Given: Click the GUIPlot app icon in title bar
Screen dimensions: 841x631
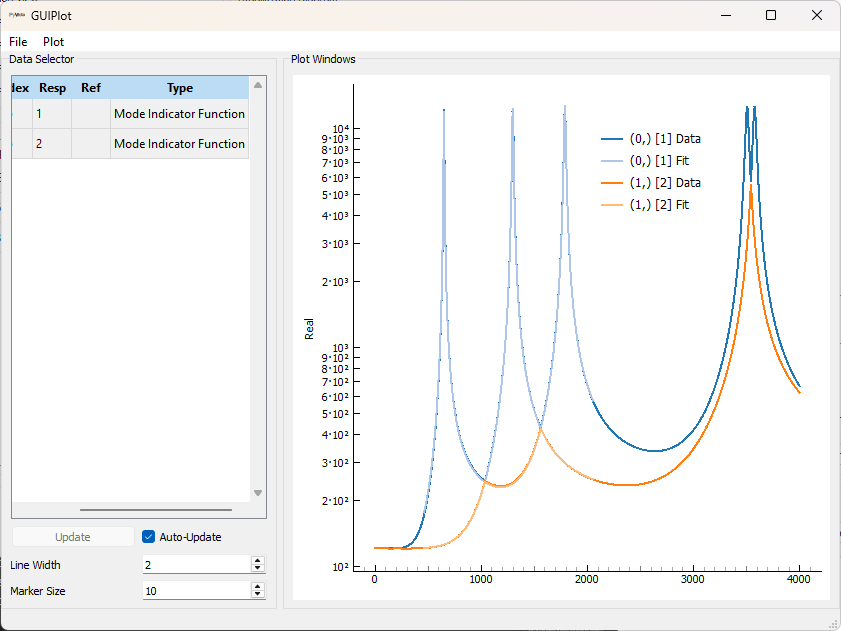Looking at the screenshot, I should pos(16,15).
